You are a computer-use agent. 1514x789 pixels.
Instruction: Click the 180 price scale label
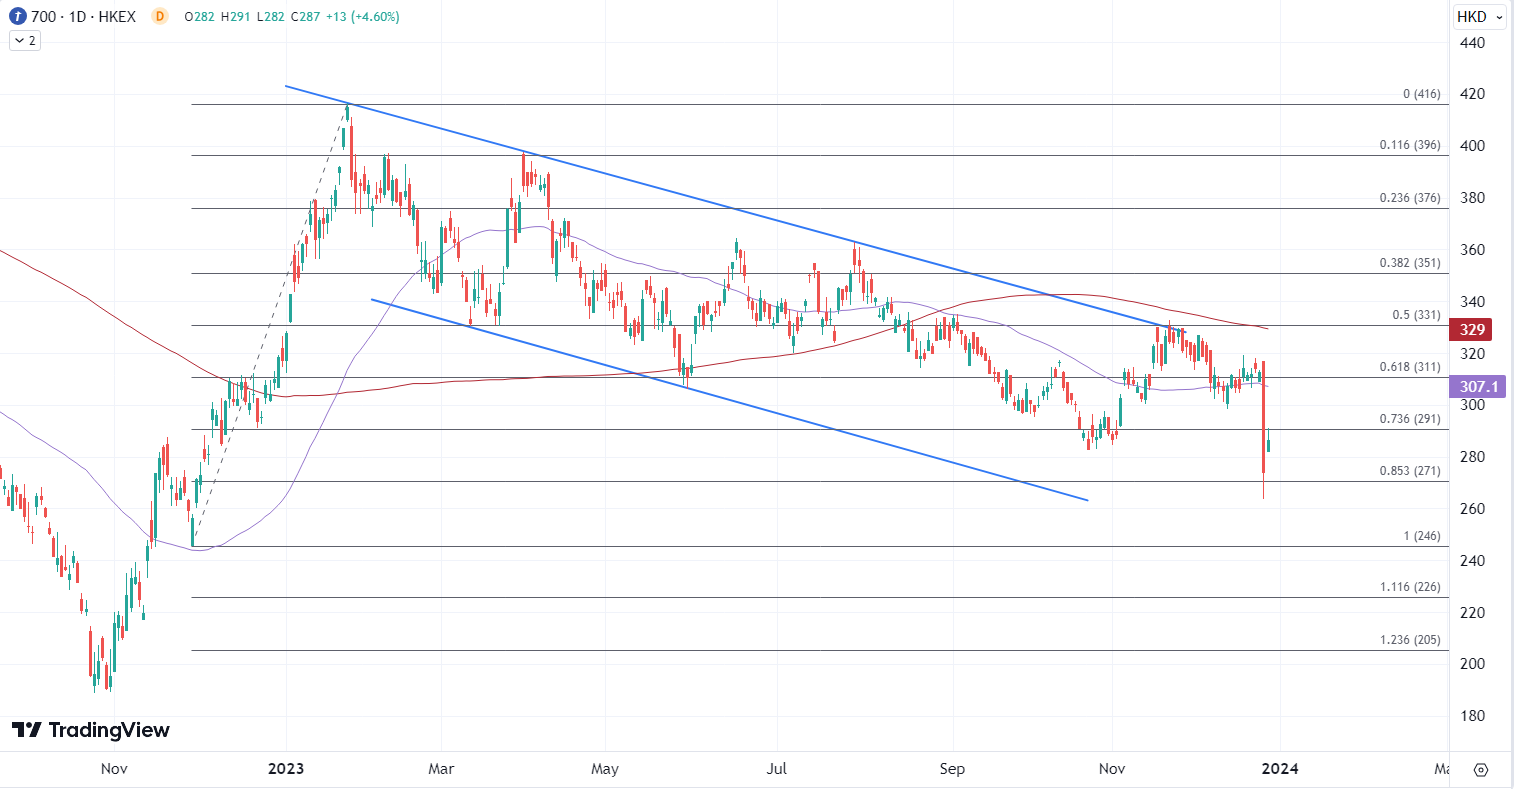pyautogui.click(x=1471, y=716)
